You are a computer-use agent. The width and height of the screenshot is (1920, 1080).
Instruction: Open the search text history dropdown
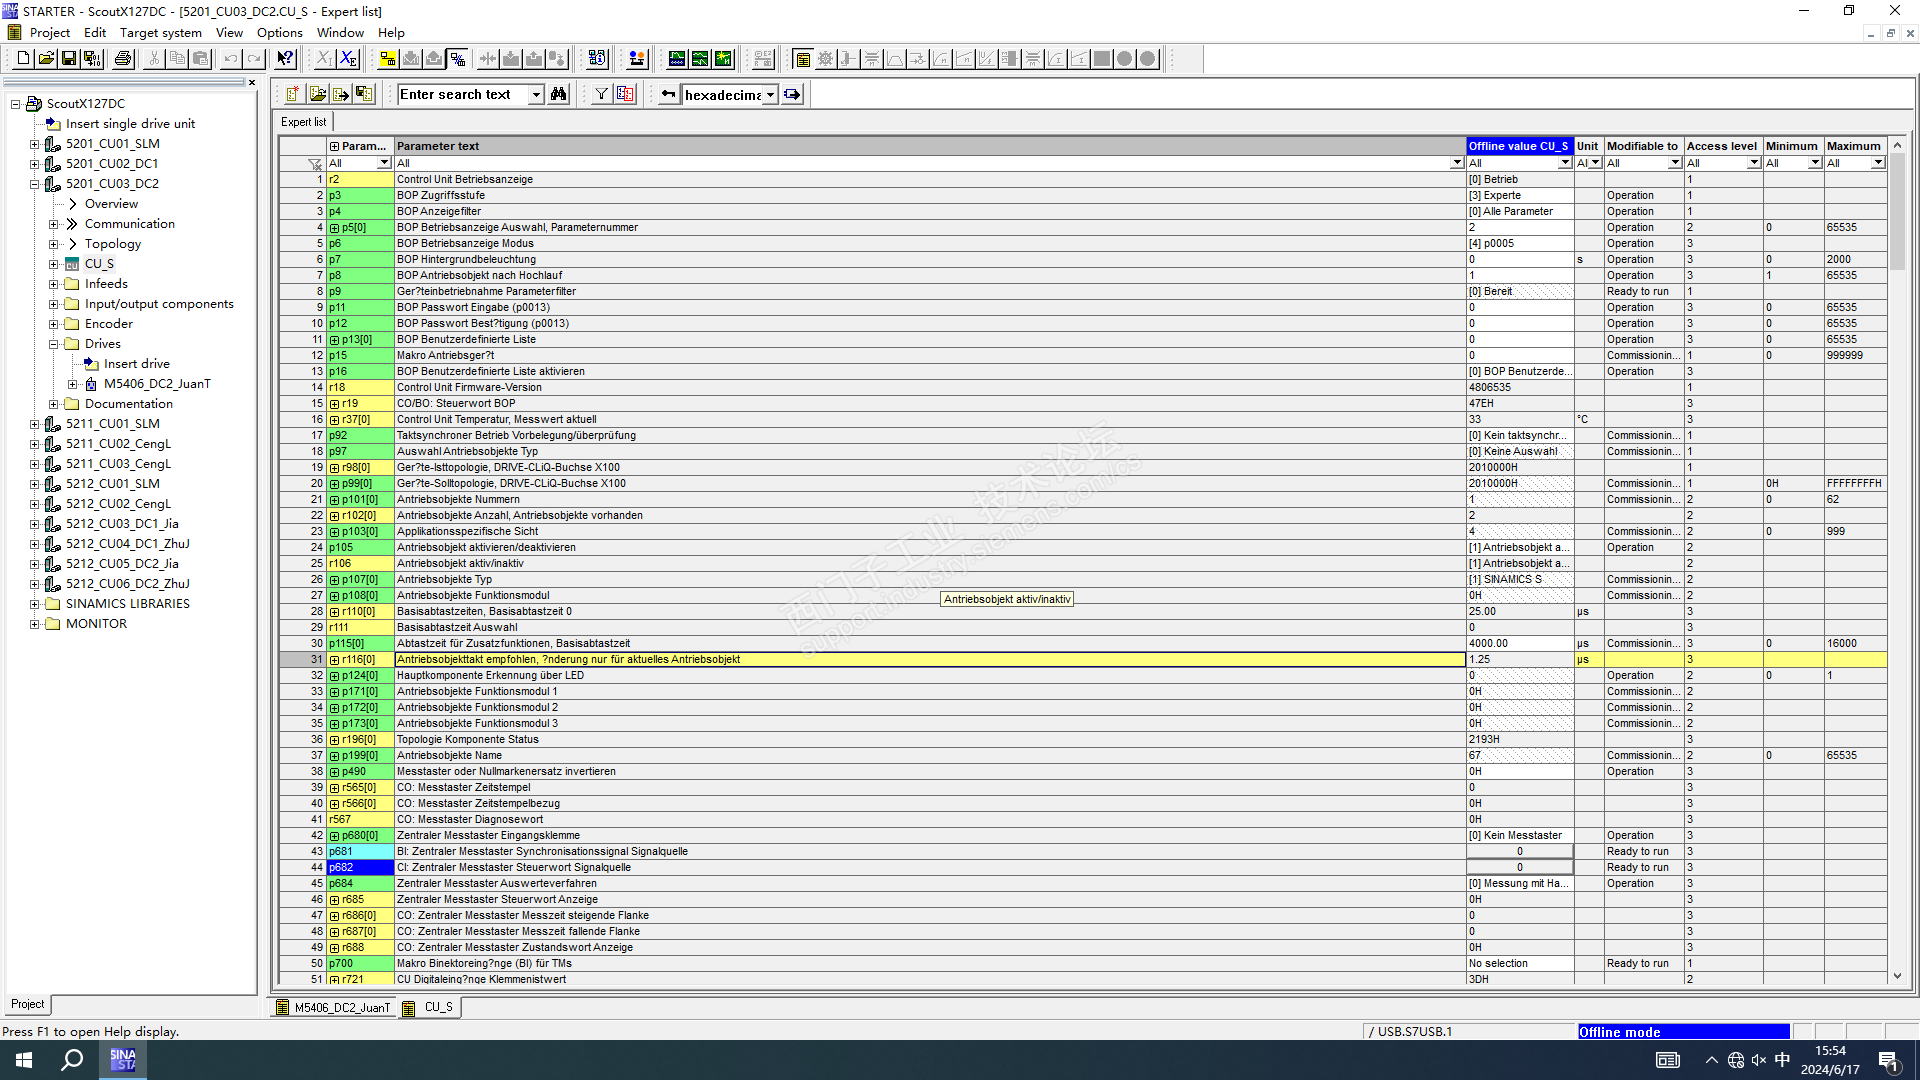(x=536, y=95)
